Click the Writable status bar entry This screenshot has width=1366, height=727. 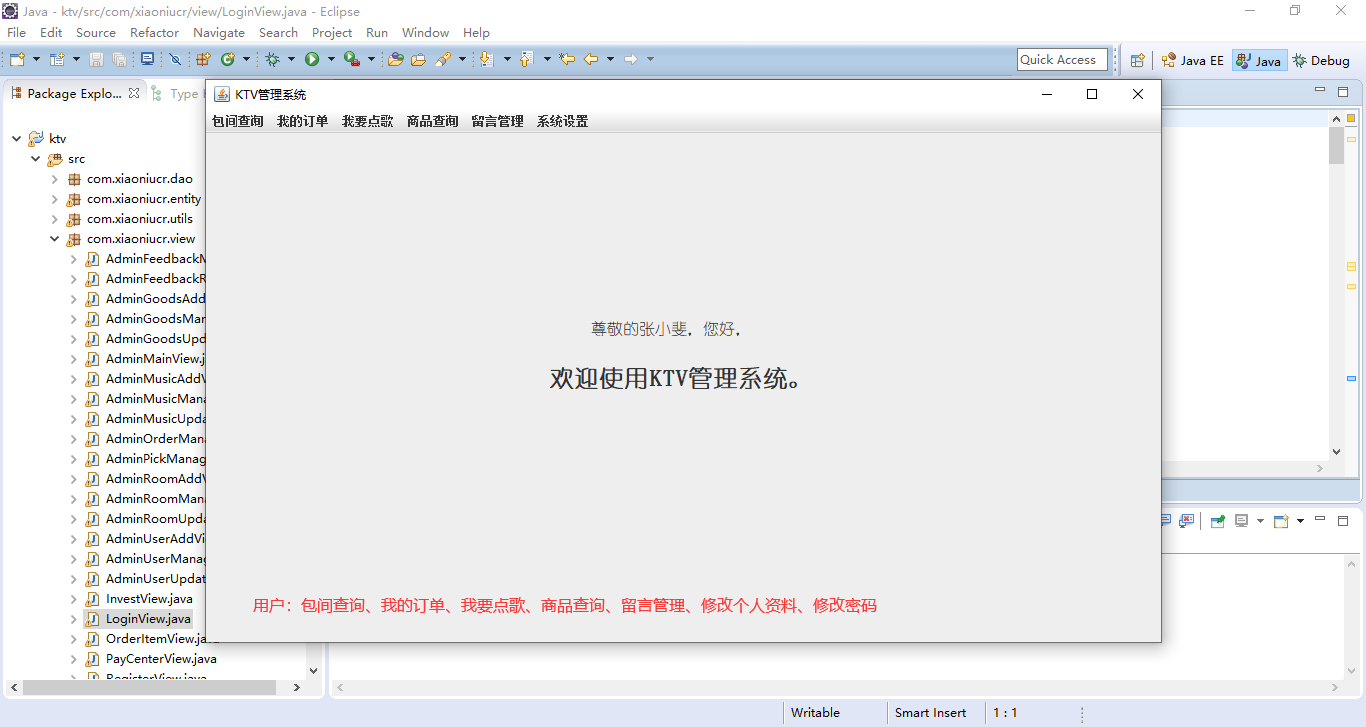(815, 713)
